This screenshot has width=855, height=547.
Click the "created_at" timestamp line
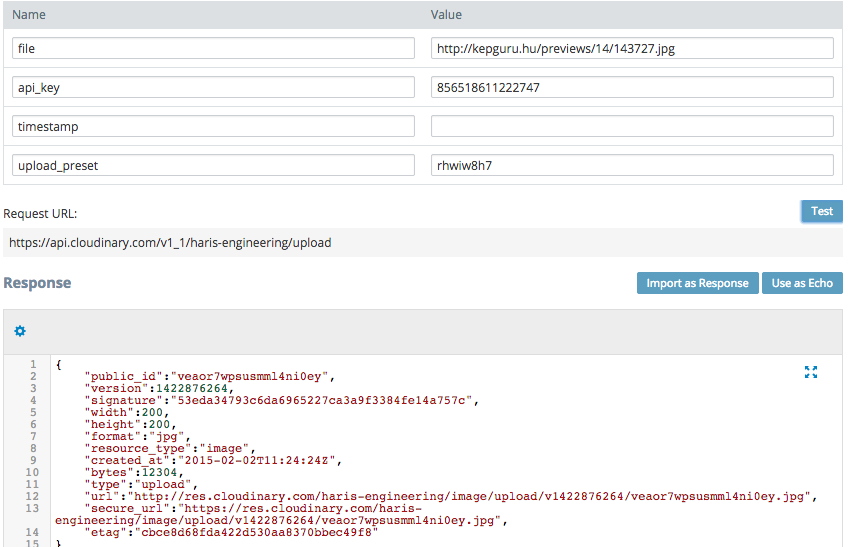tap(213, 460)
